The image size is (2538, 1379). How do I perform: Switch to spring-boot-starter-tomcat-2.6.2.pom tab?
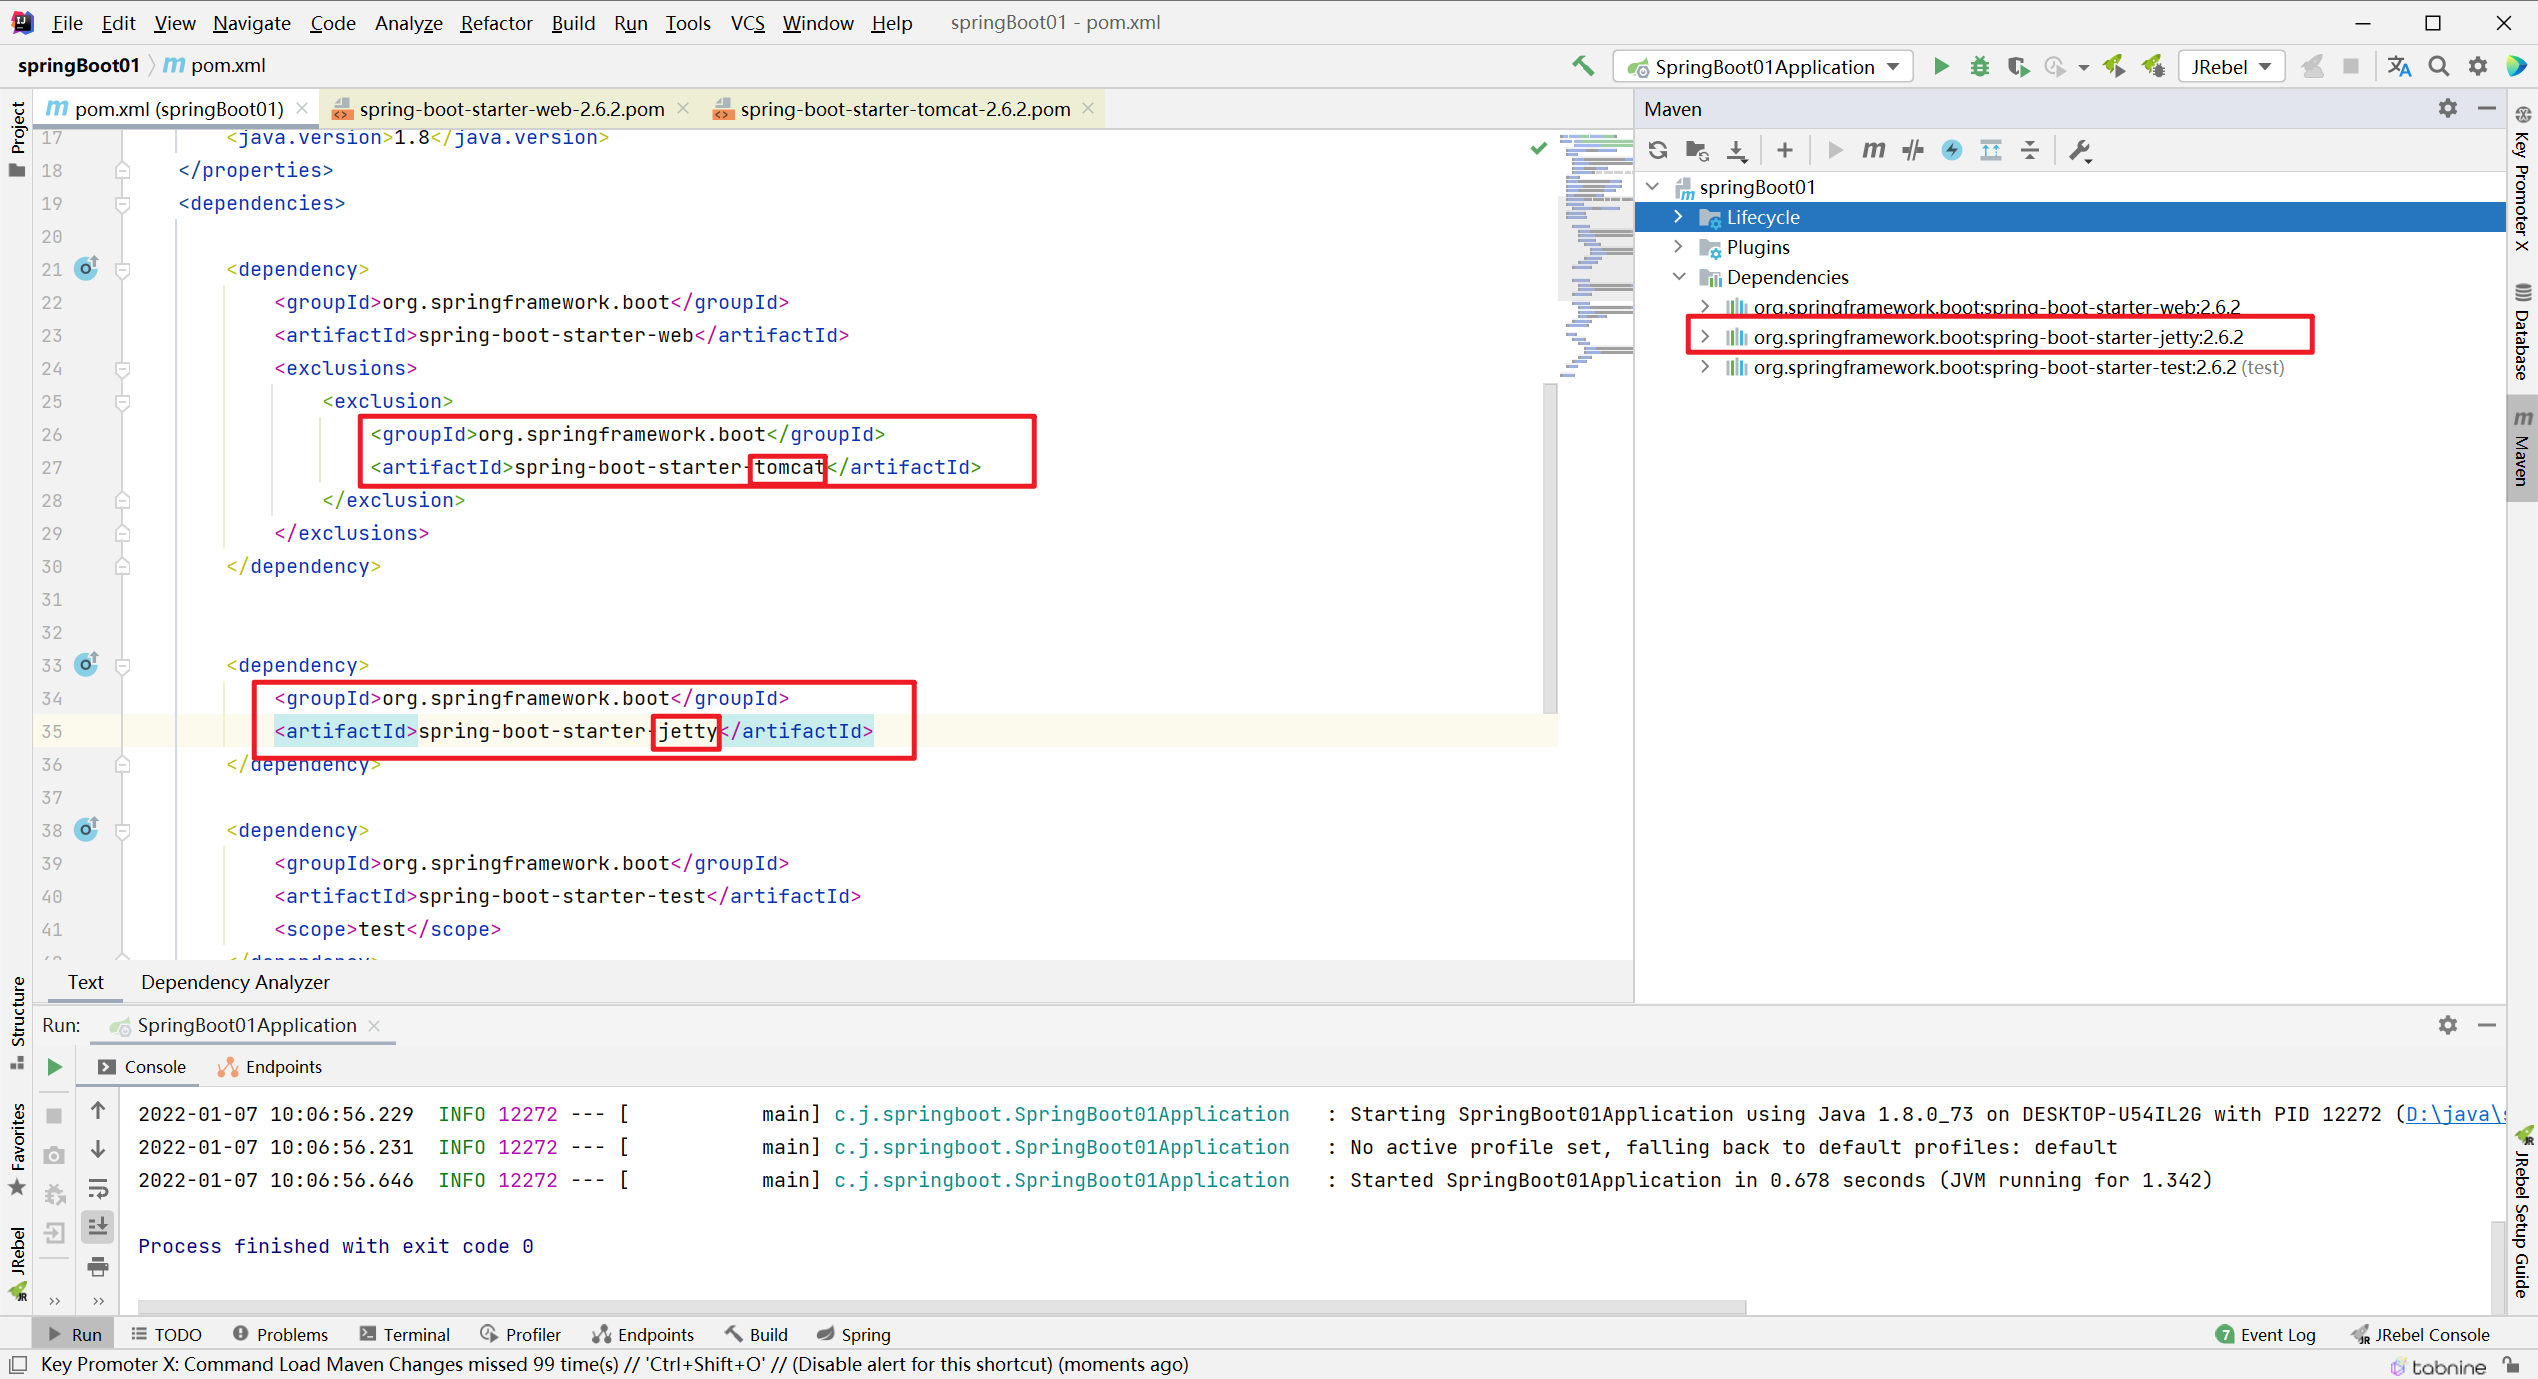tap(904, 109)
